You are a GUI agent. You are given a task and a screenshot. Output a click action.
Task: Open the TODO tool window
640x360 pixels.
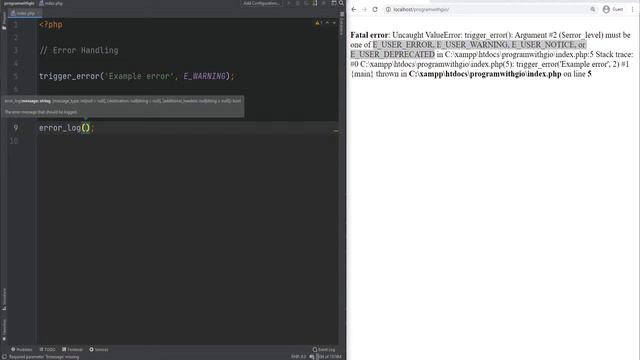pos(47,349)
